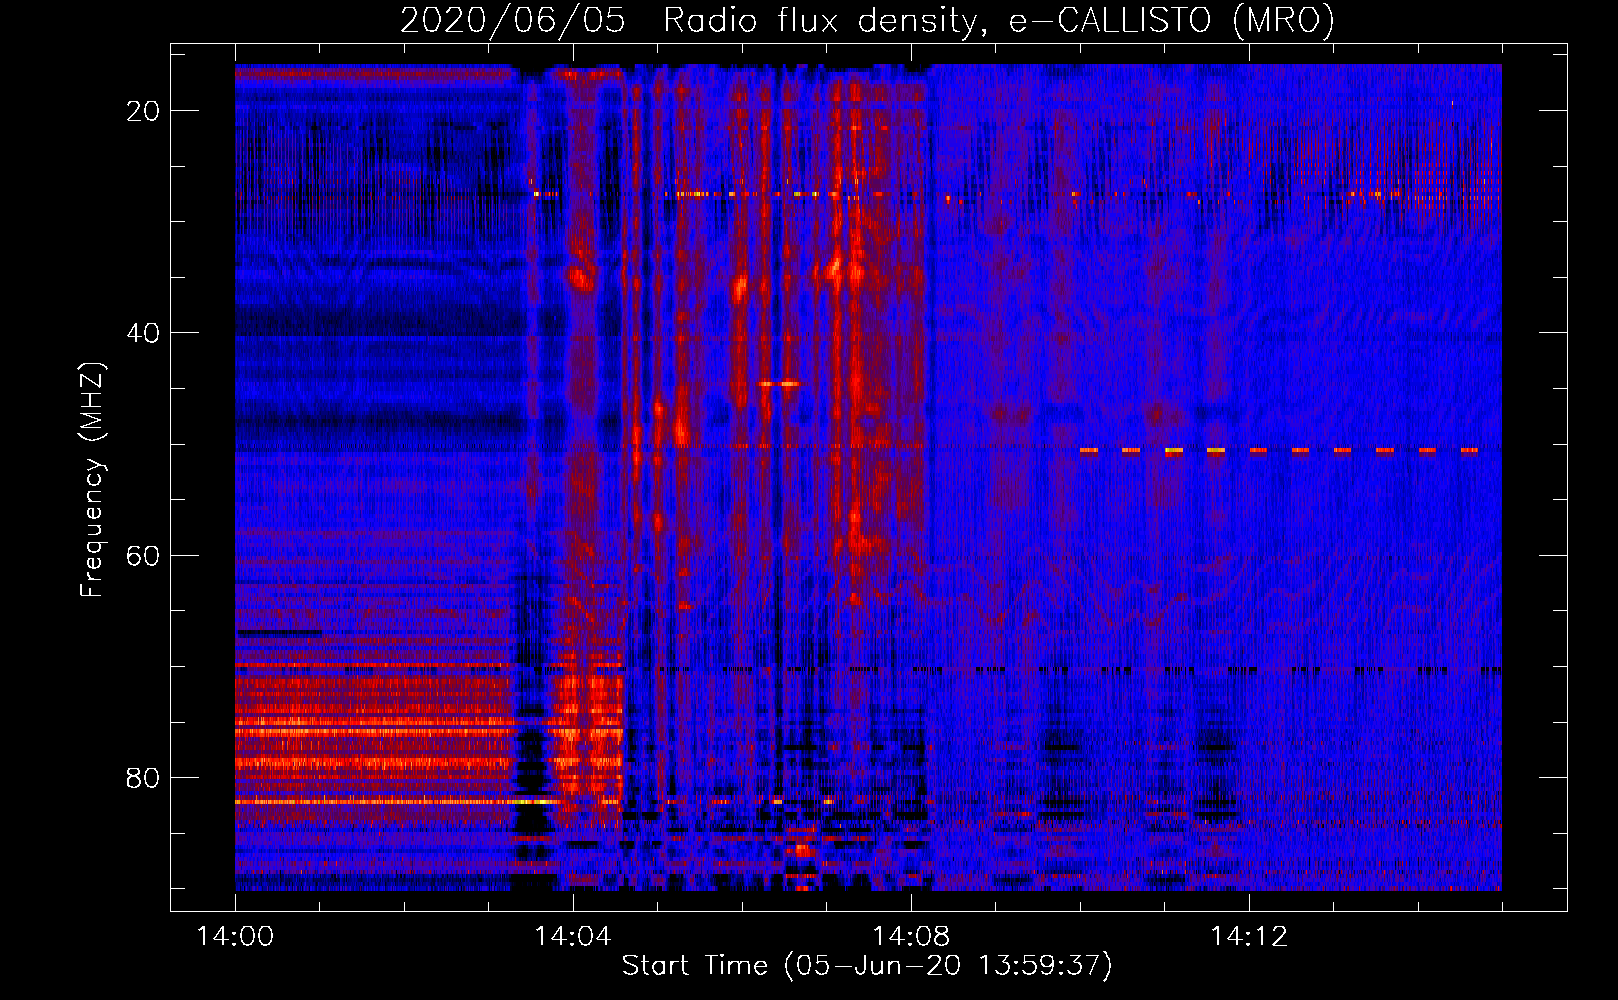Click the 'Start Time (05-Jun-20 13:59:37)' label
Image resolution: width=1618 pixels, height=1000 pixels.
[867, 966]
